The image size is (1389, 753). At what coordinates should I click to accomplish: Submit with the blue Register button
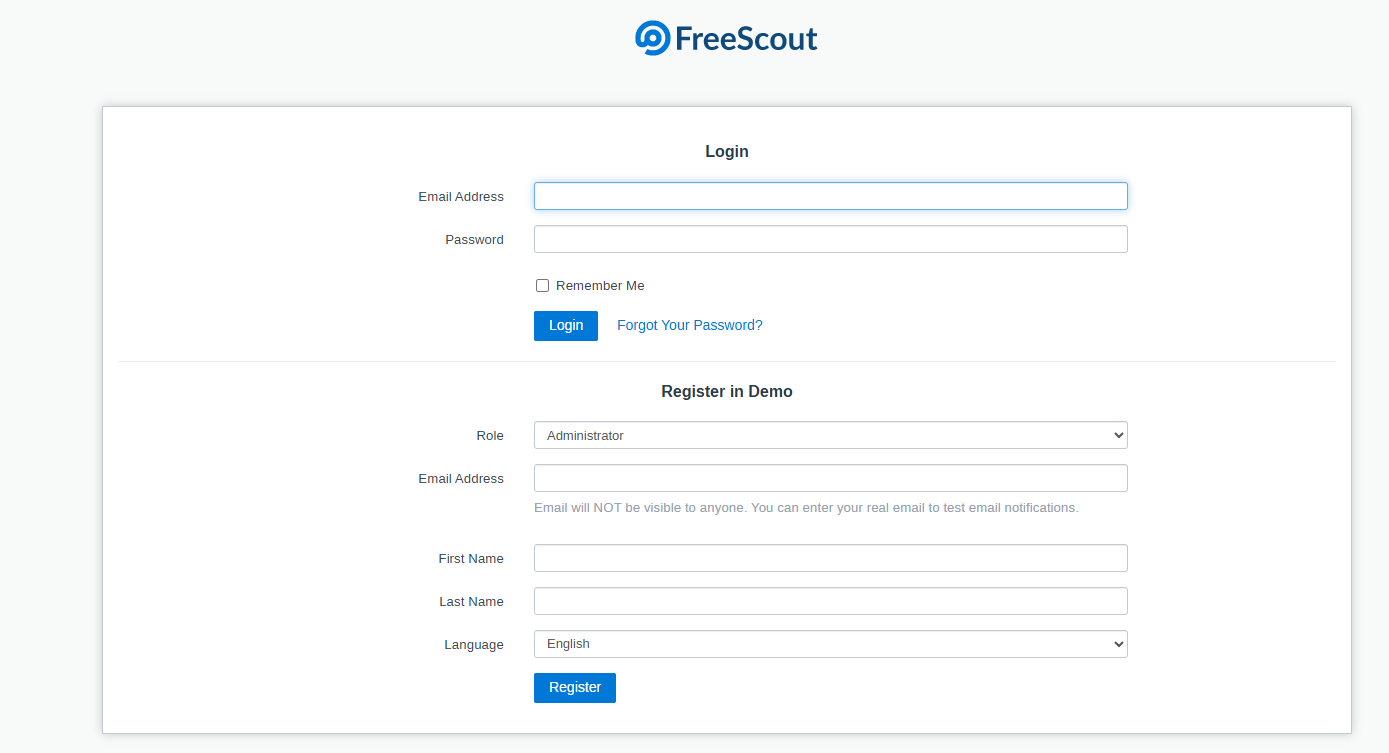tap(574, 688)
